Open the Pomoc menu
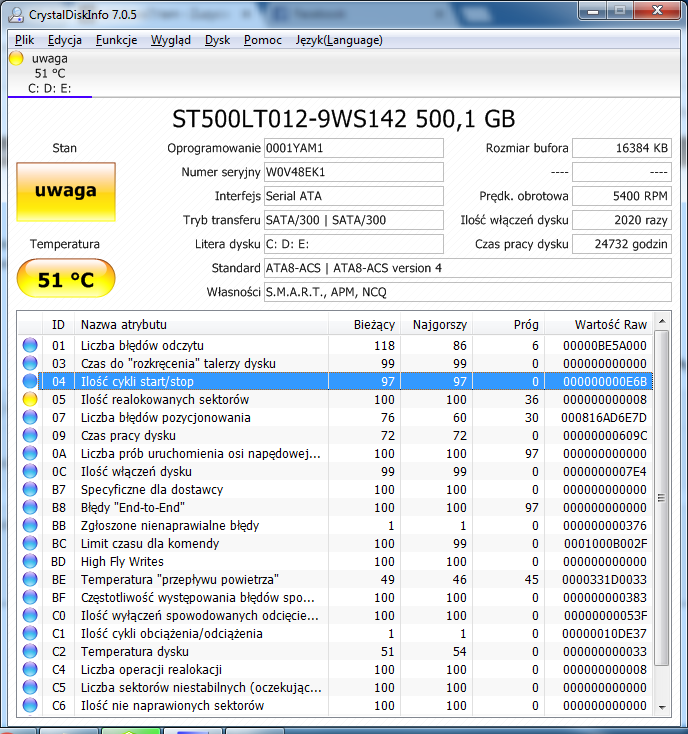 pos(263,40)
